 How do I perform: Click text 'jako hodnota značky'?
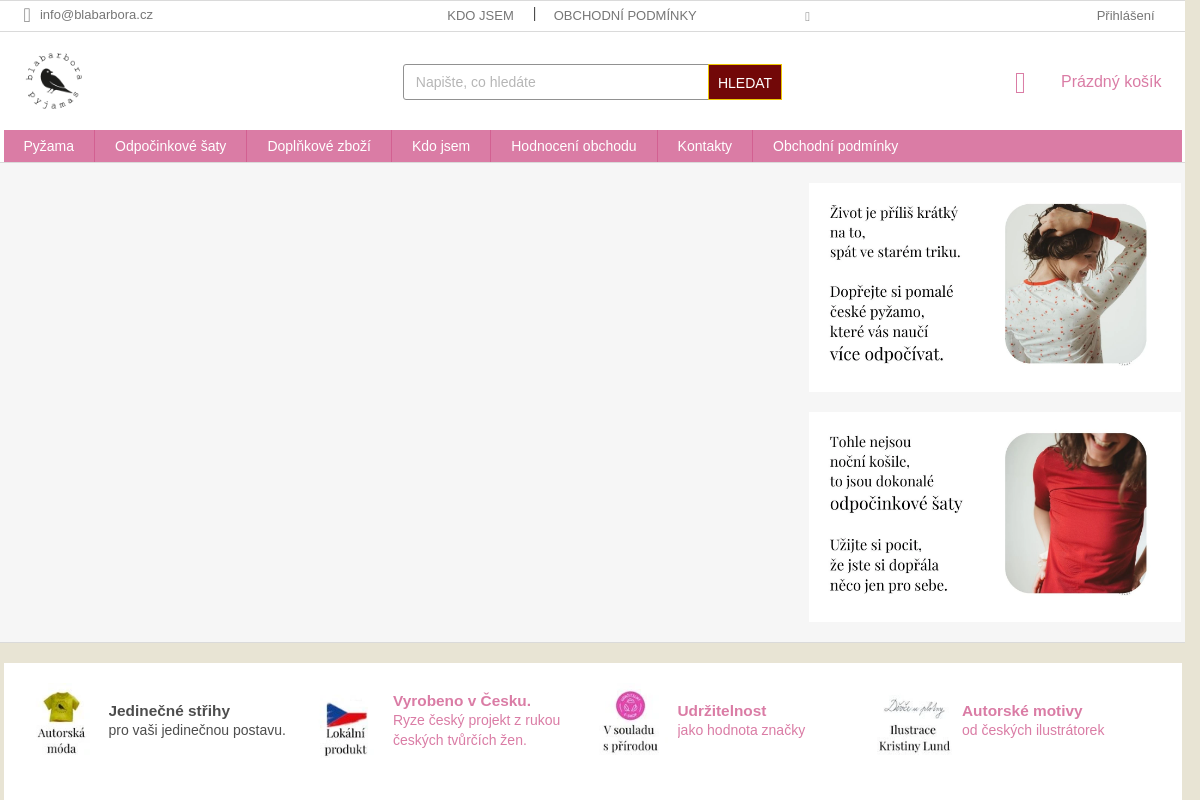pyautogui.click(x=741, y=730)
